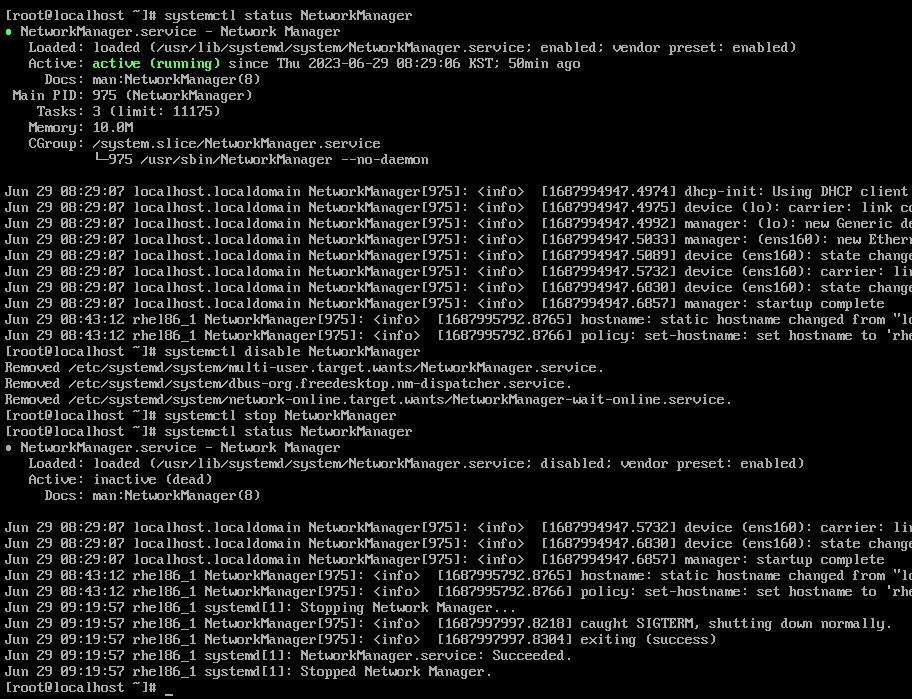Viewport: 912px width, 699px height.
Task: Select the 'exiting (success)' log message
Action: (x=648, y=639)
